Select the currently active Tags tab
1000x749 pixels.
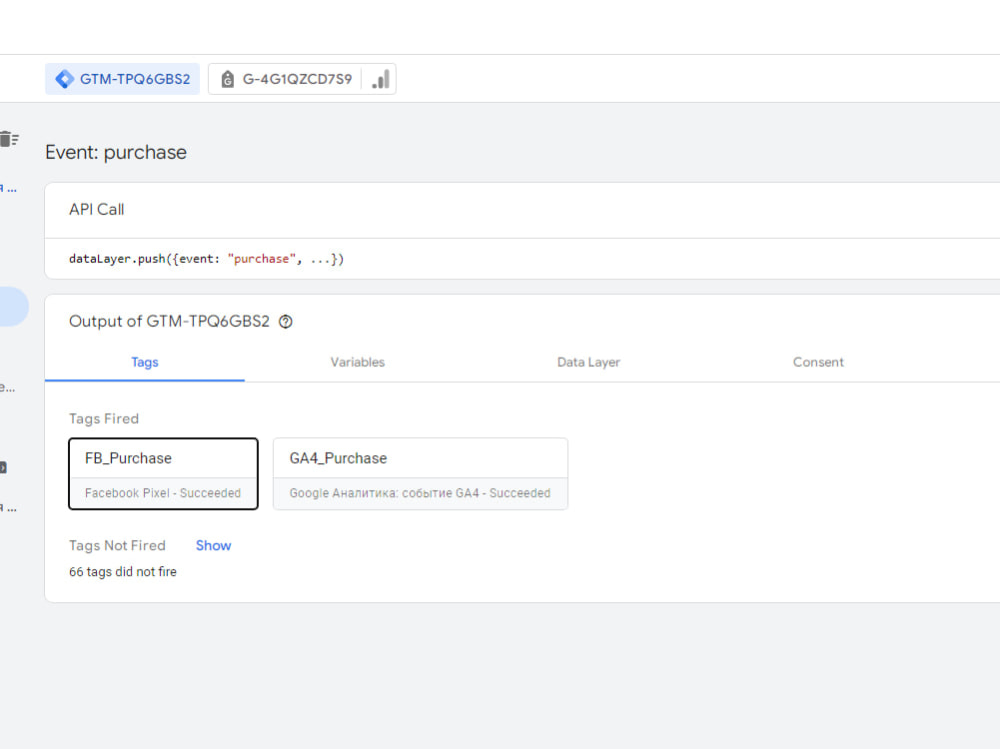144,362
